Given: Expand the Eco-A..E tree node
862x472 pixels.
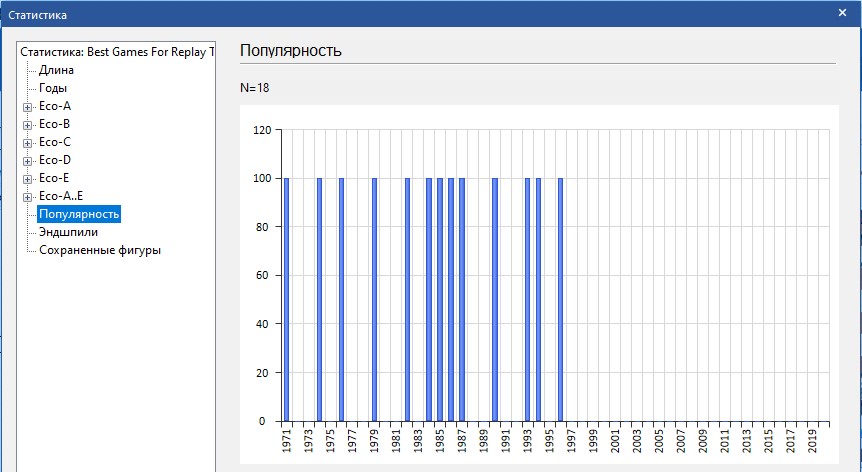Looking at the screenshot, I should click(27, 197).
